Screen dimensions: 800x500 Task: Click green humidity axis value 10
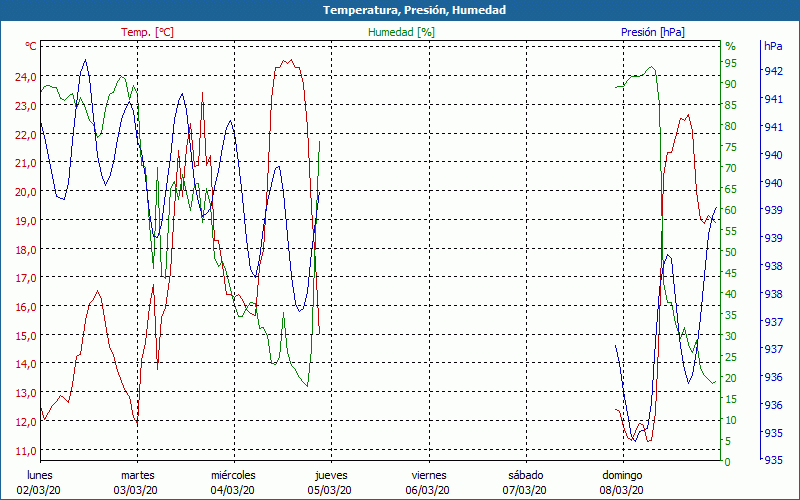tap(731, 420)
